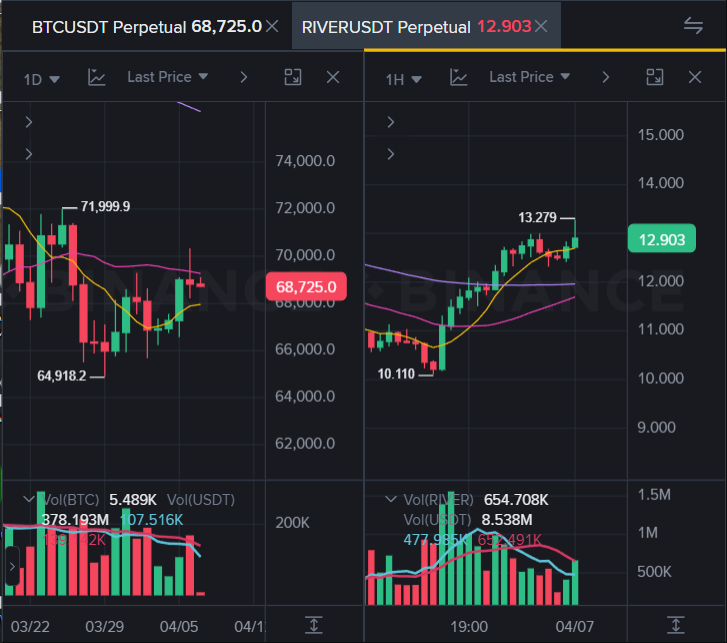The height and width of the screenshot is (643, 727).
Task: Click the 03/29 date label
Action: 105,627
